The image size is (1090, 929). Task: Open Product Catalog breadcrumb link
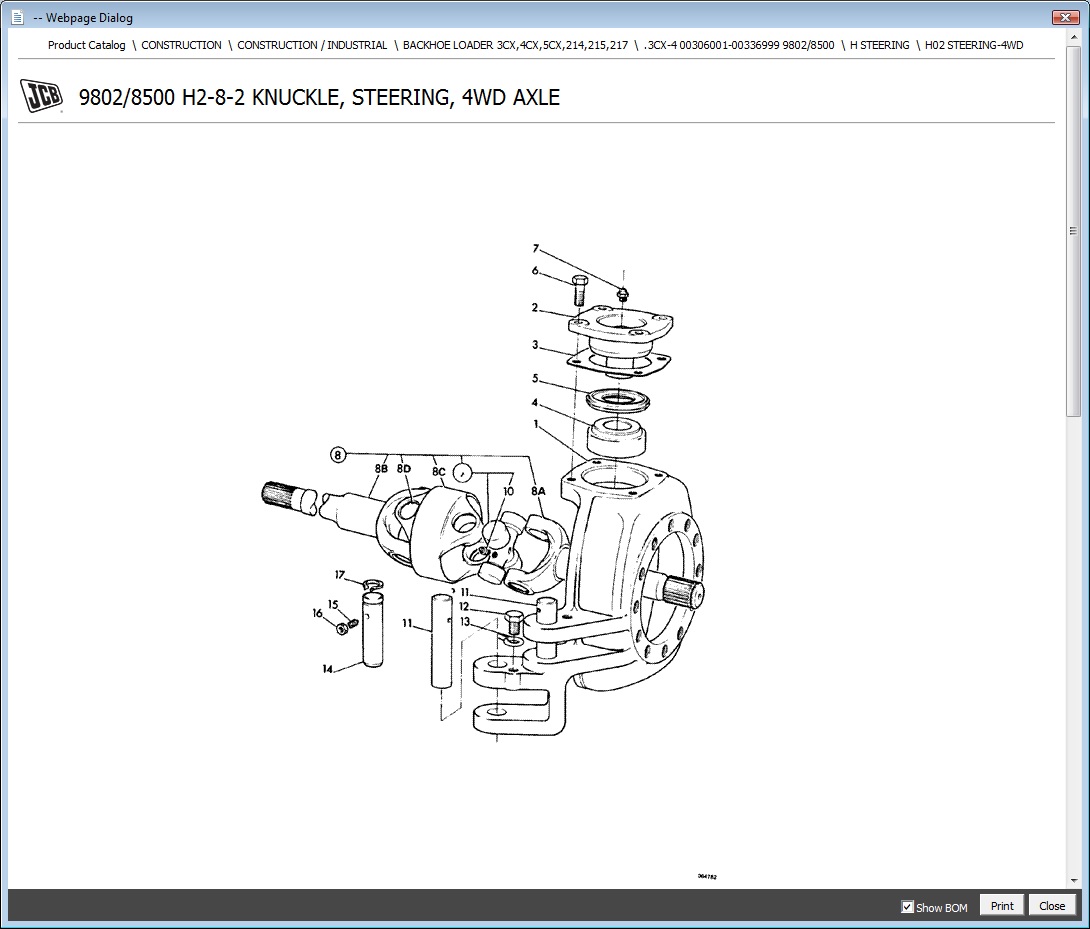87,45
